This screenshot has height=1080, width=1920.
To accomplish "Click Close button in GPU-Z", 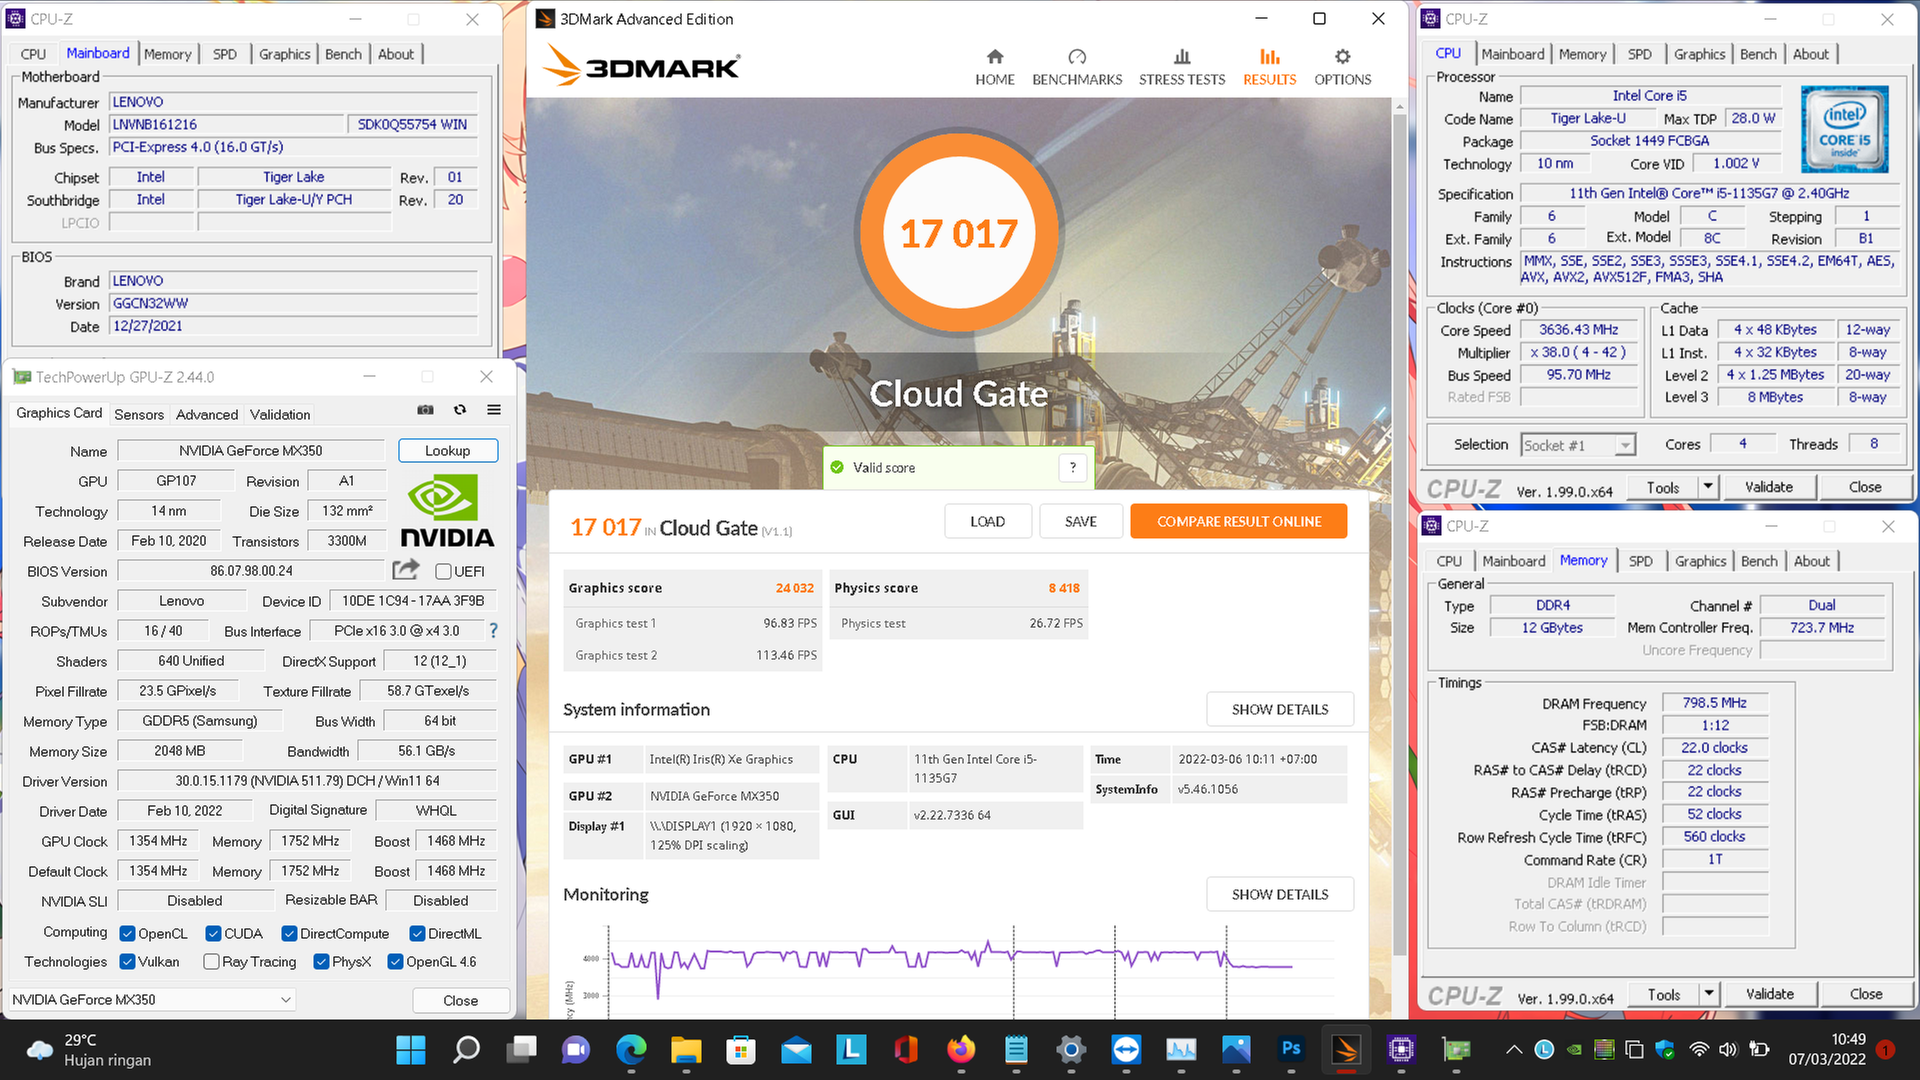I will (x=460, y=1000).
